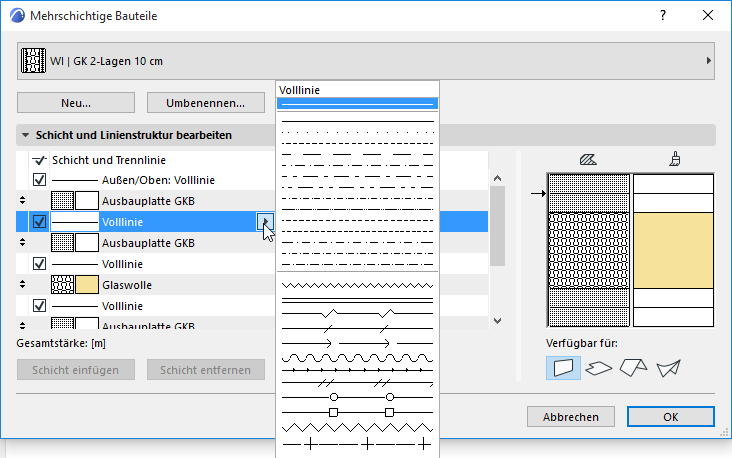This screenshot has height=458, width=732.
Task: Click the ArchiCAD logo in title bar
Action: click(17, 15)
